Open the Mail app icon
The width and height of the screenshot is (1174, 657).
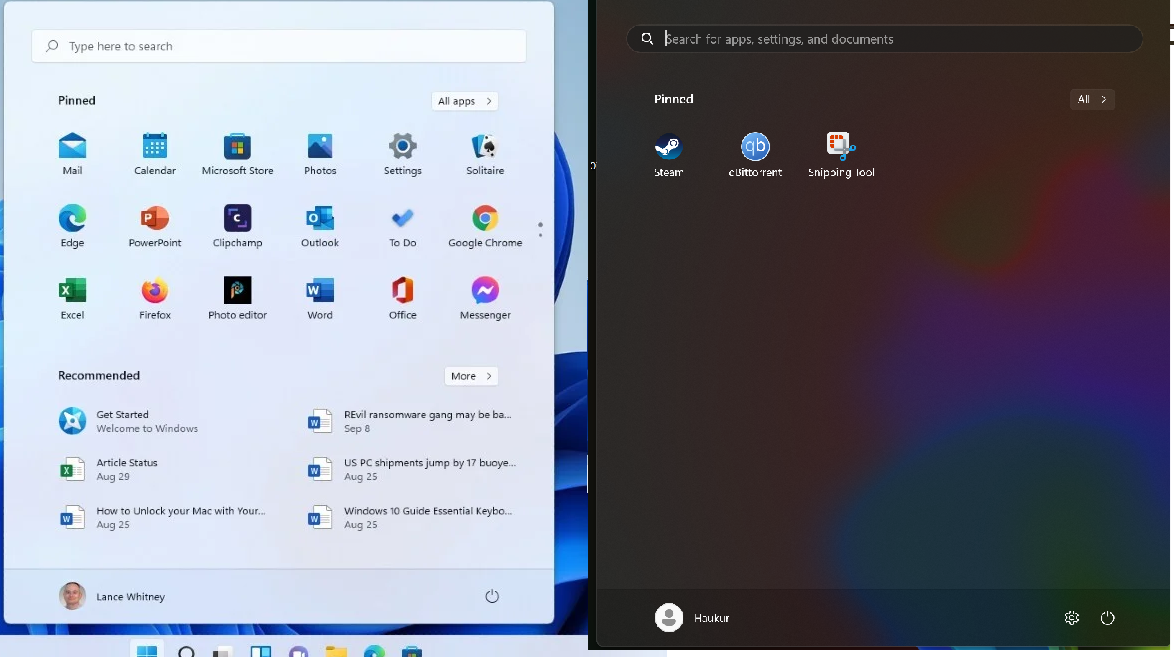point(72,147)
